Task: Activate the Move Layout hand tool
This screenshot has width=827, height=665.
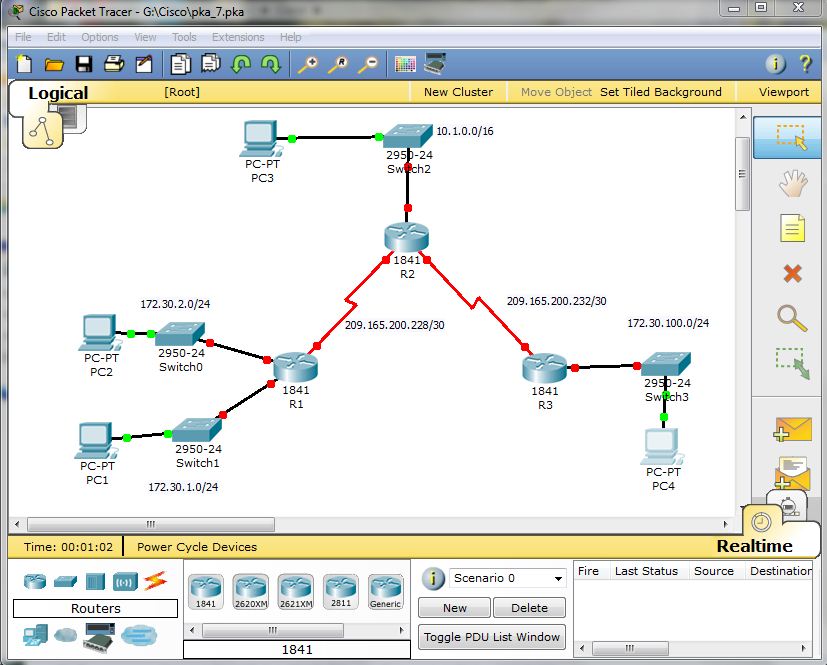Action: [793, 184]
